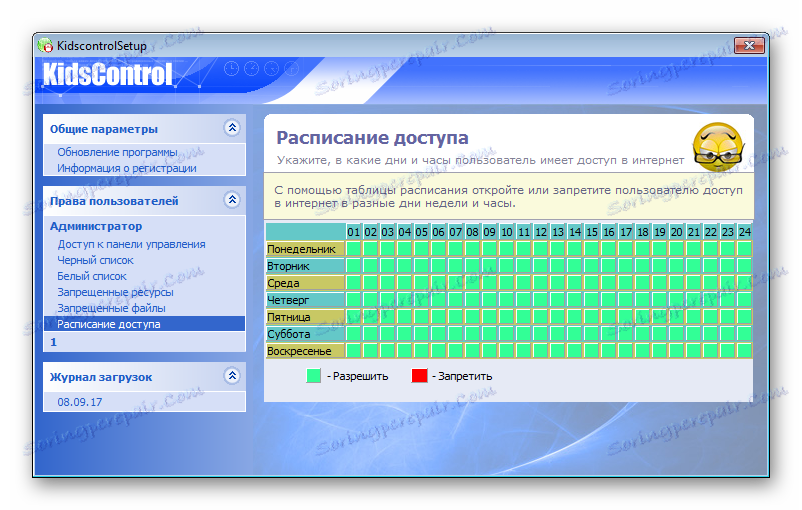Select user 1 in the users list
Viewport: 802px width, 510px height.
pyautogui.click(x=53, y=342)
